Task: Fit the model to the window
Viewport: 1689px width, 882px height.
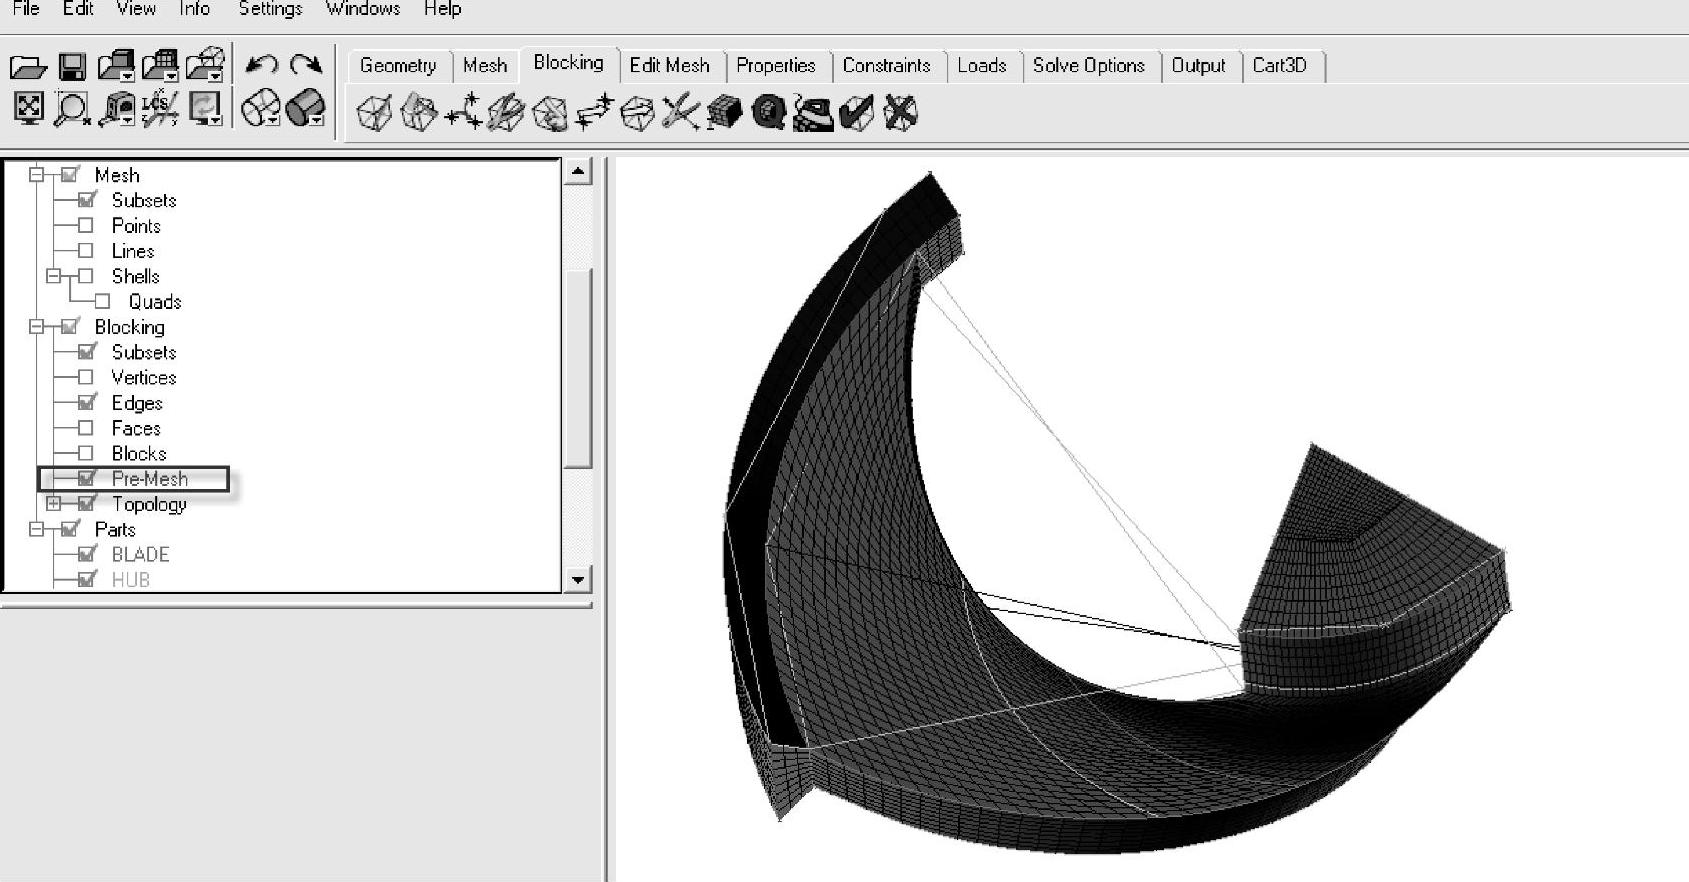Action: pyautogui.click(x=29, y=107)
